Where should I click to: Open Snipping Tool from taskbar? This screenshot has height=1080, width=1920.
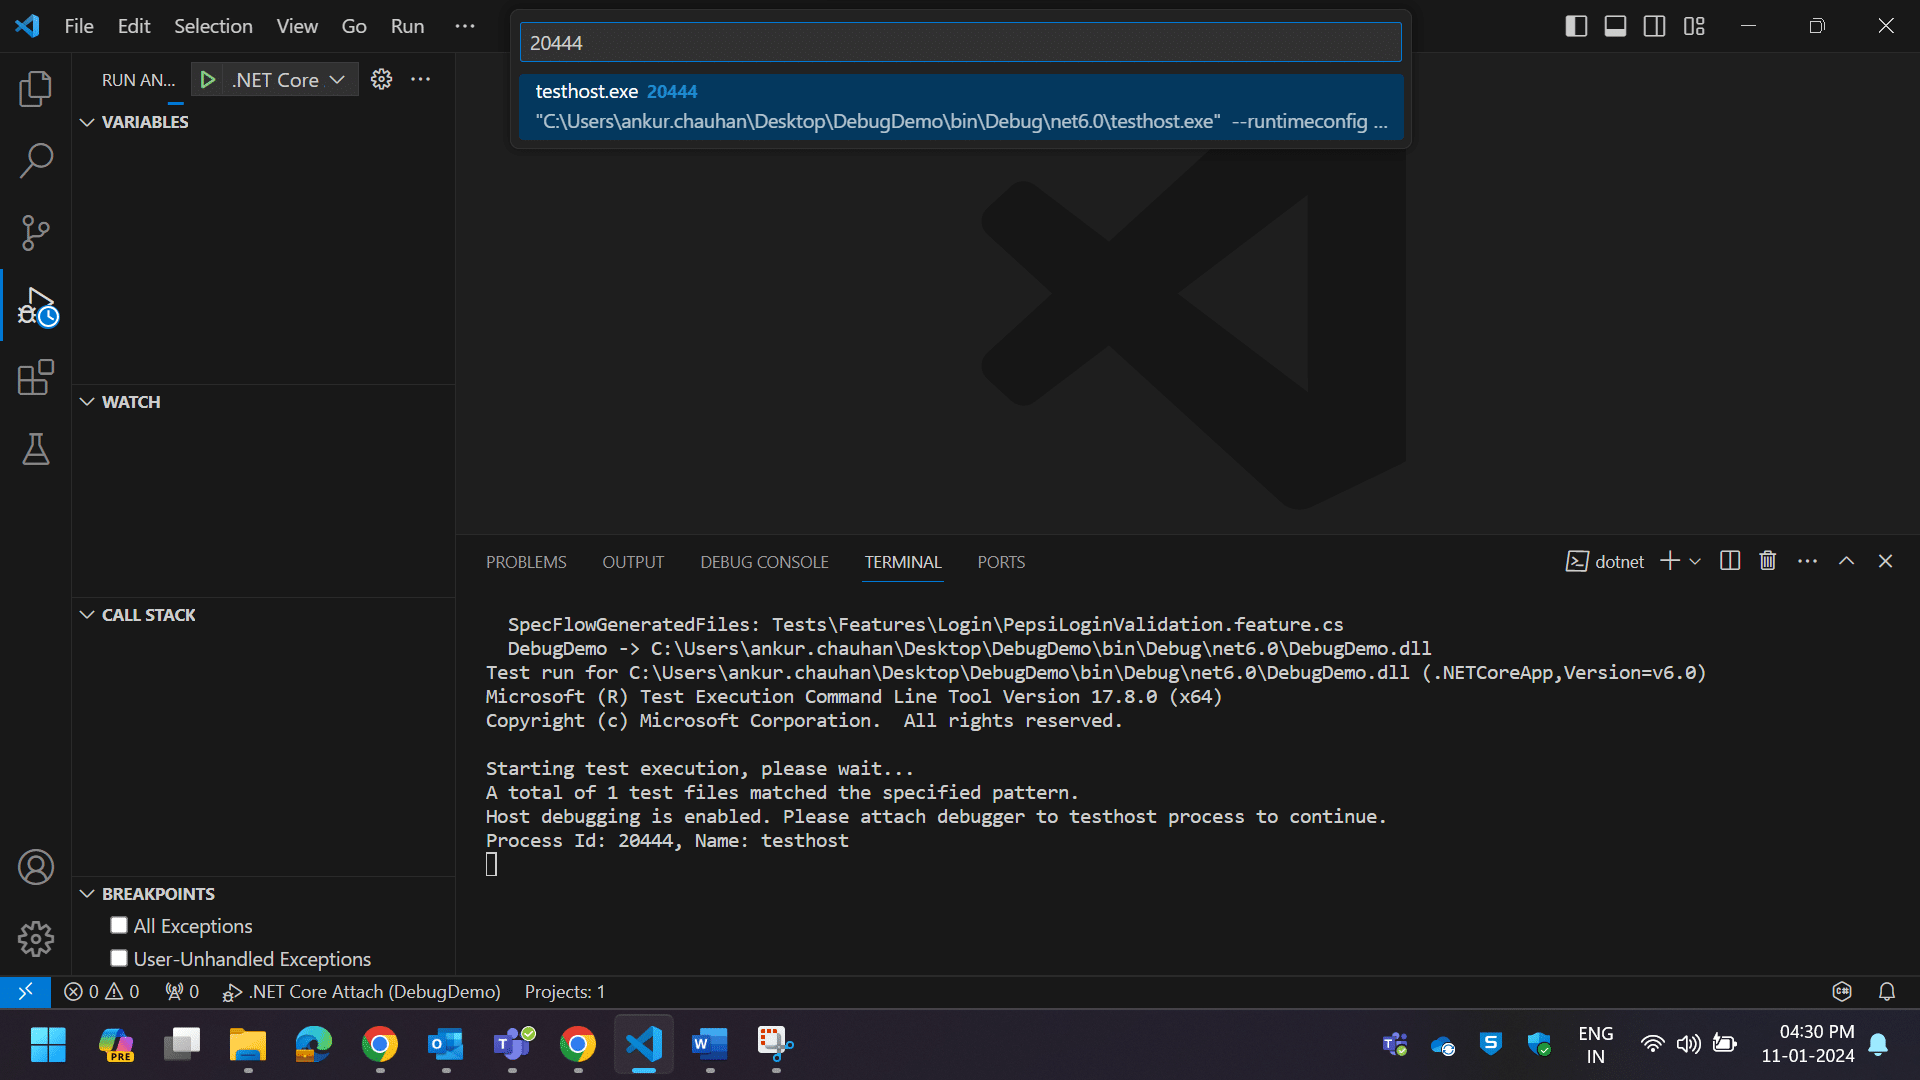pos(776,1045)
